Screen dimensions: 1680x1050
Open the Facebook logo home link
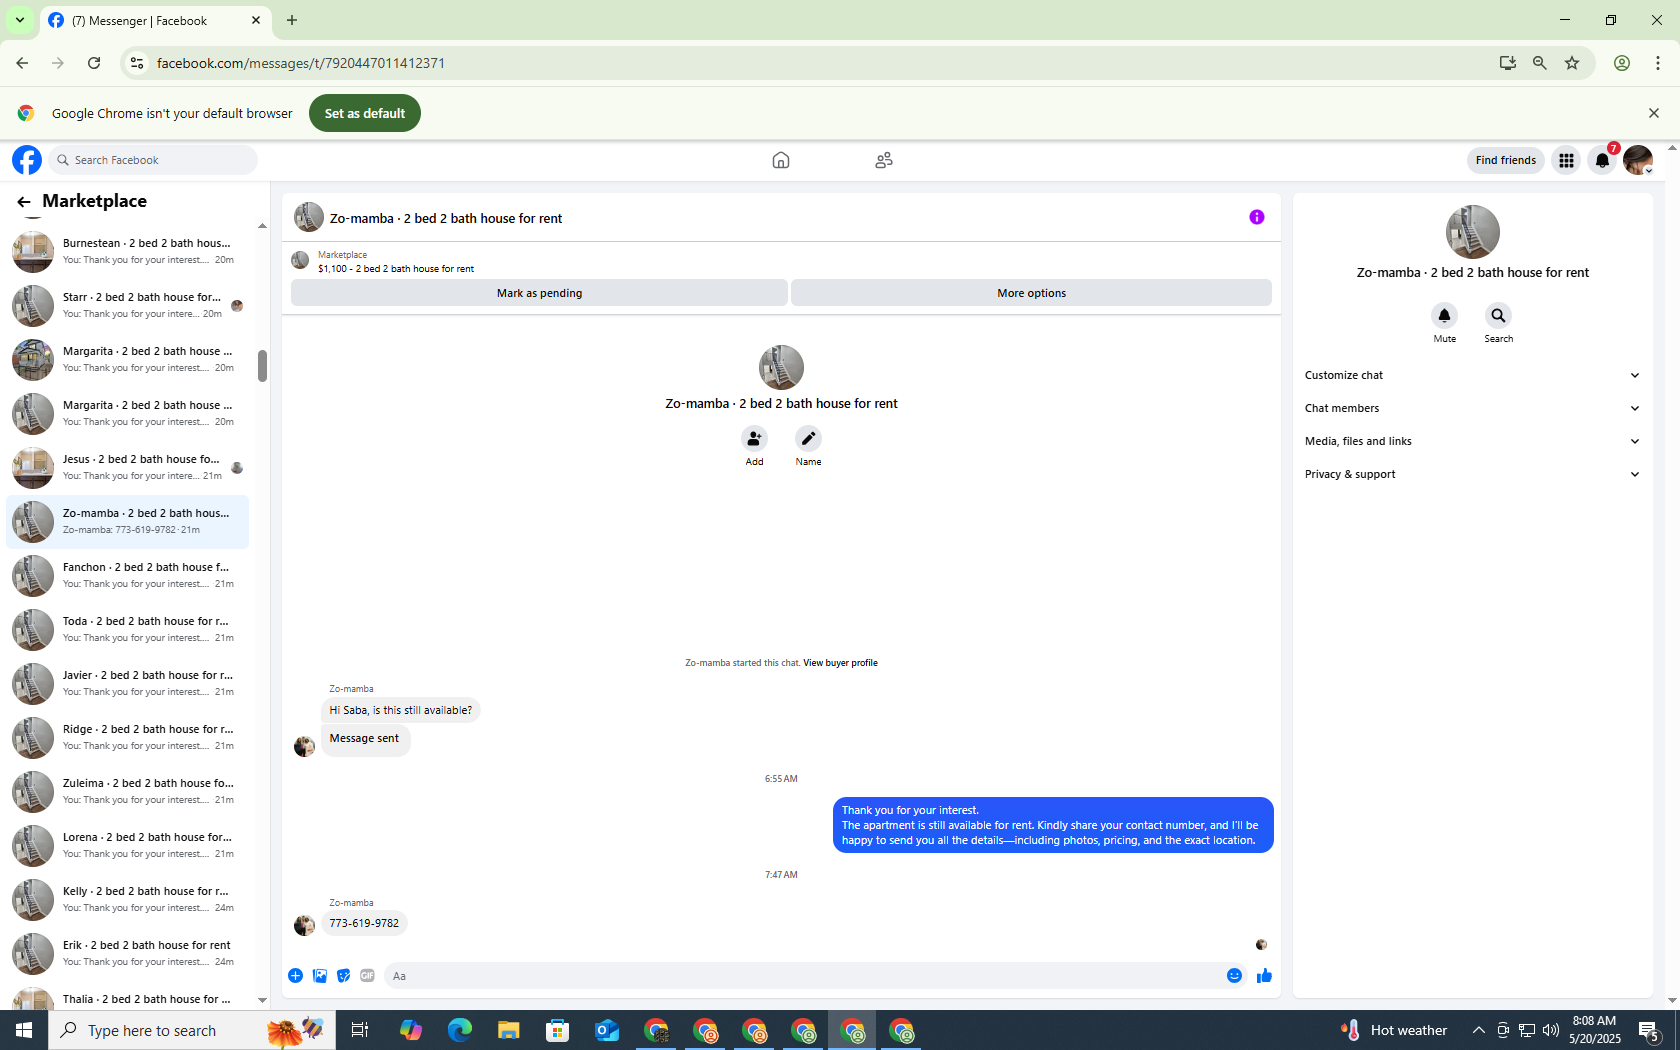click(27, 160)
